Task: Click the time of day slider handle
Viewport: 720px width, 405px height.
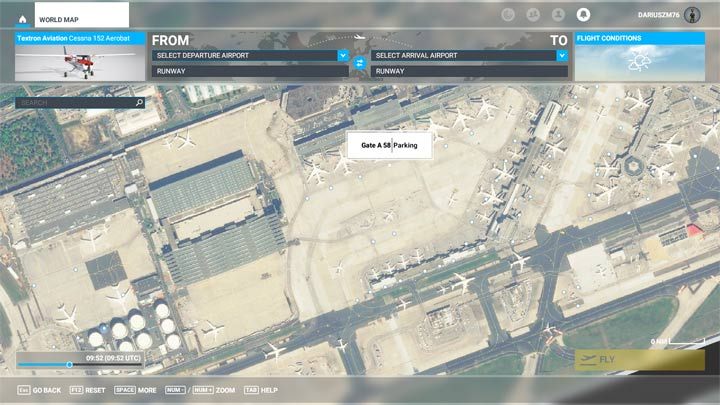Action: coord(69,365)
